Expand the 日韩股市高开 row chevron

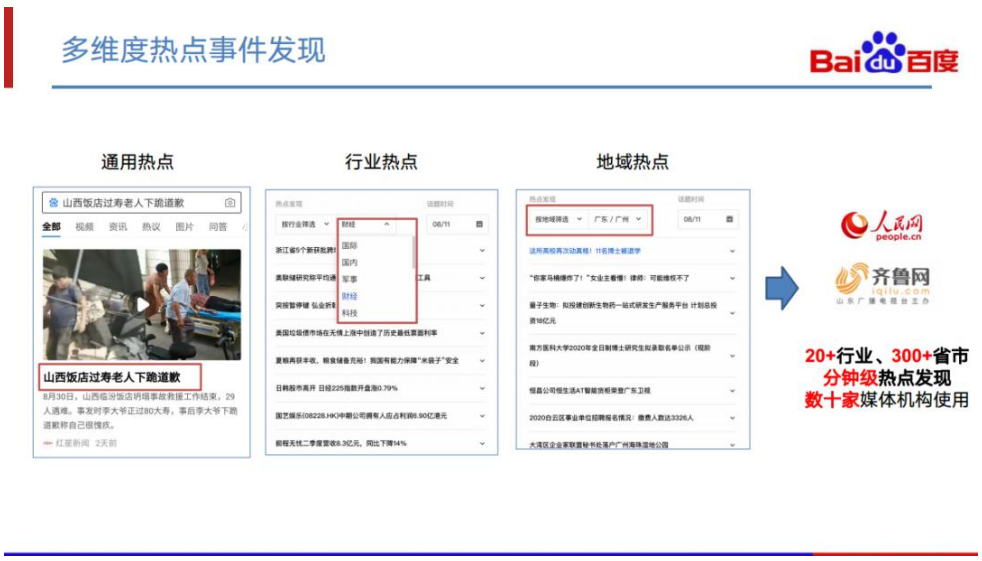click(x=482, y=388)
